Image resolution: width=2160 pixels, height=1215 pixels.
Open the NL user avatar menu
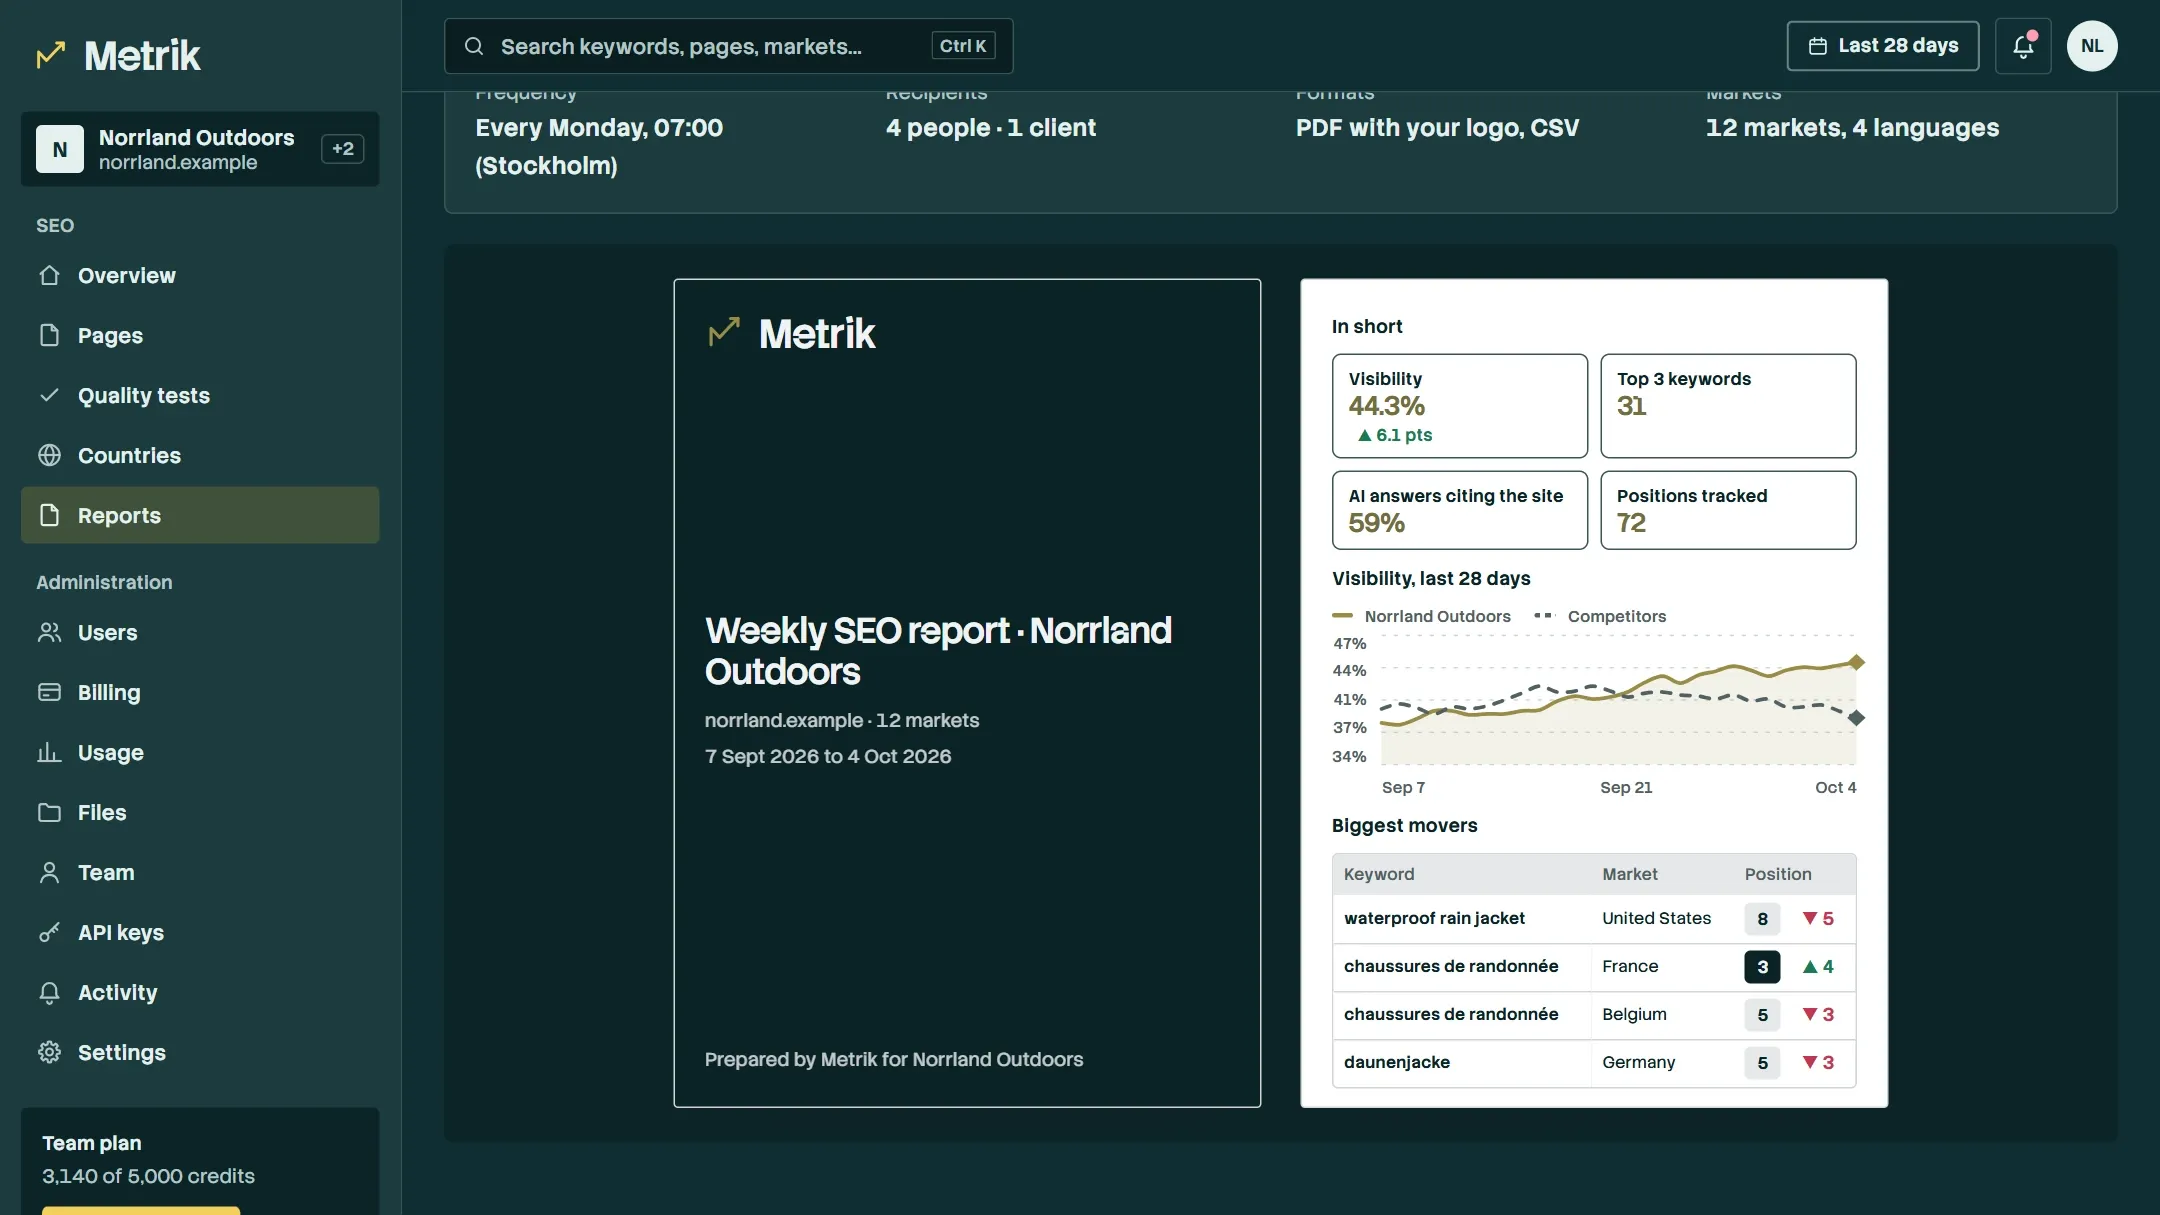(2092, 46)
